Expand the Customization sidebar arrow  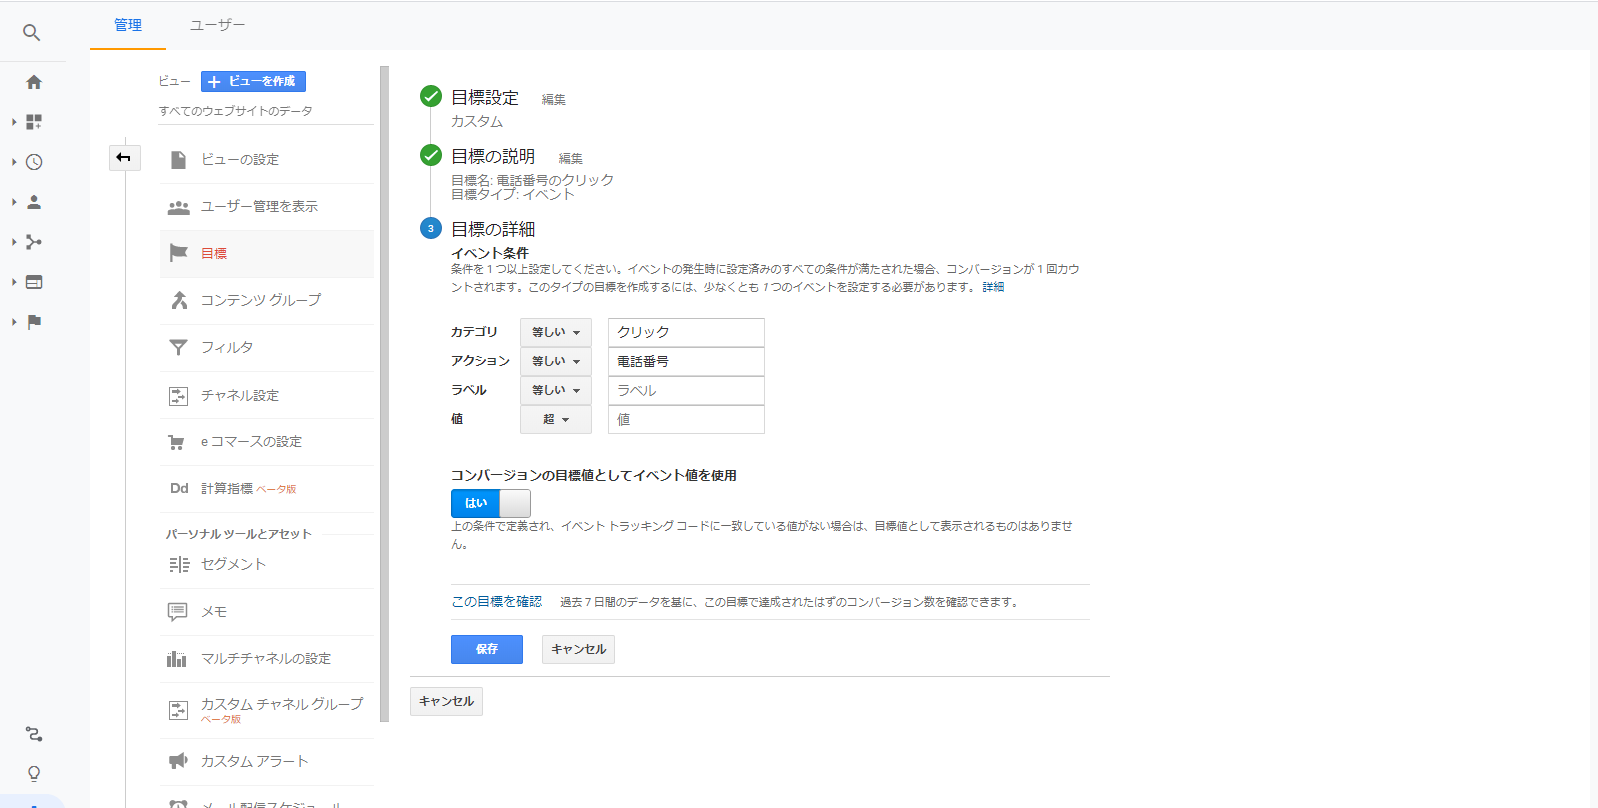pyautogui.click(x=14, y=122)
